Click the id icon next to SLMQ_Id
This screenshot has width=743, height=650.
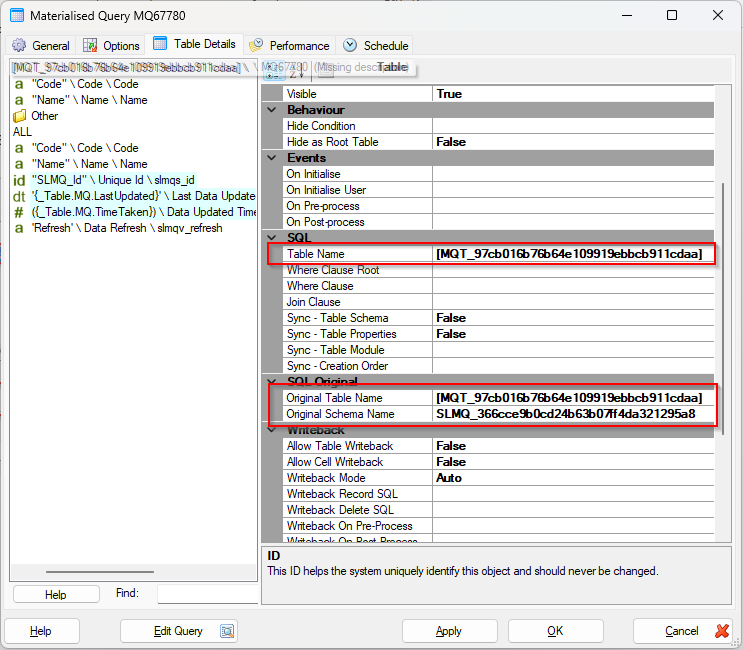(x=19, y=181)
